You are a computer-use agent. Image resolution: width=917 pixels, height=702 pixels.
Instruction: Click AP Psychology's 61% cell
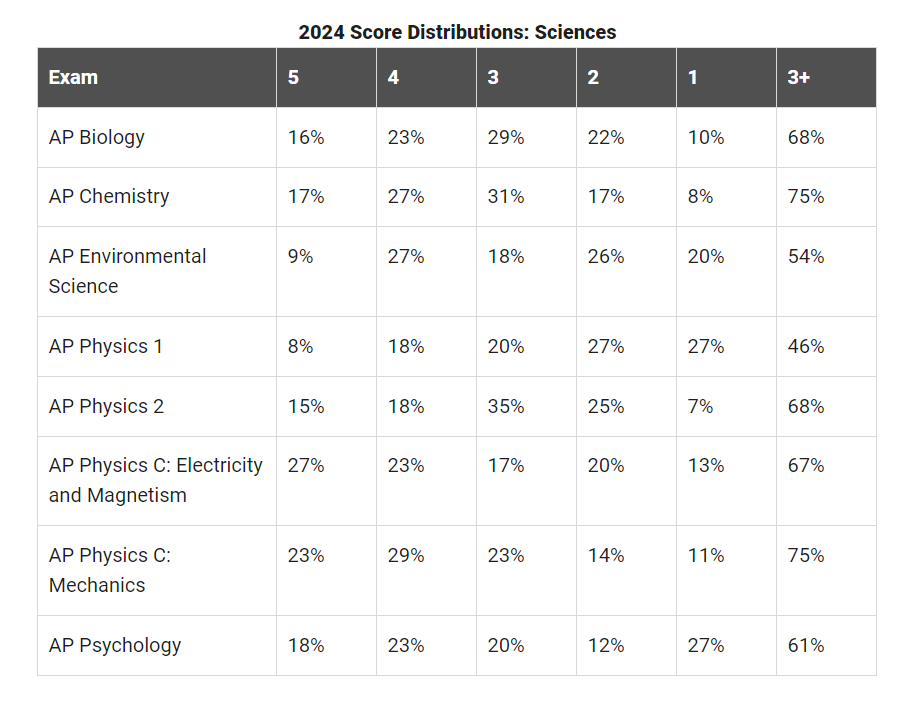(806, 645)
